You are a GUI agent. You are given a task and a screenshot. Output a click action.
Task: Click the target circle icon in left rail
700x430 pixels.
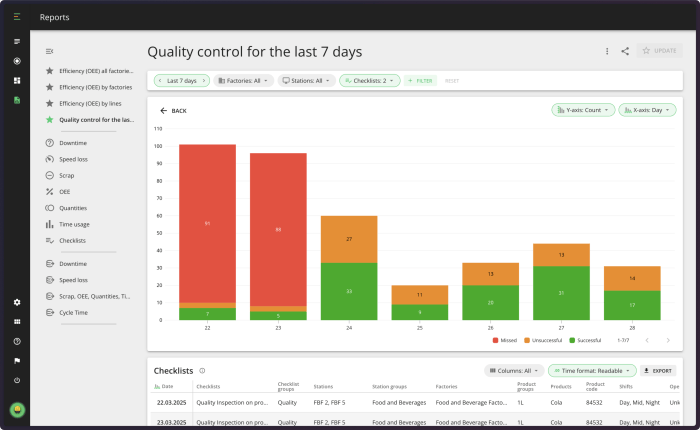tap(17, 61)
